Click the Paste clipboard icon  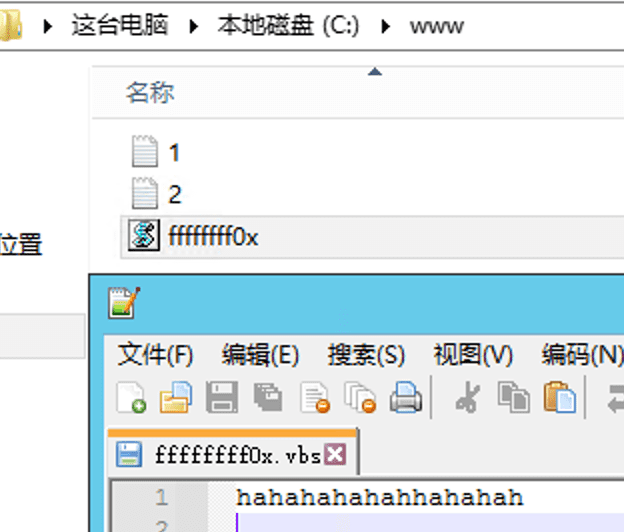tap(559, 397)
